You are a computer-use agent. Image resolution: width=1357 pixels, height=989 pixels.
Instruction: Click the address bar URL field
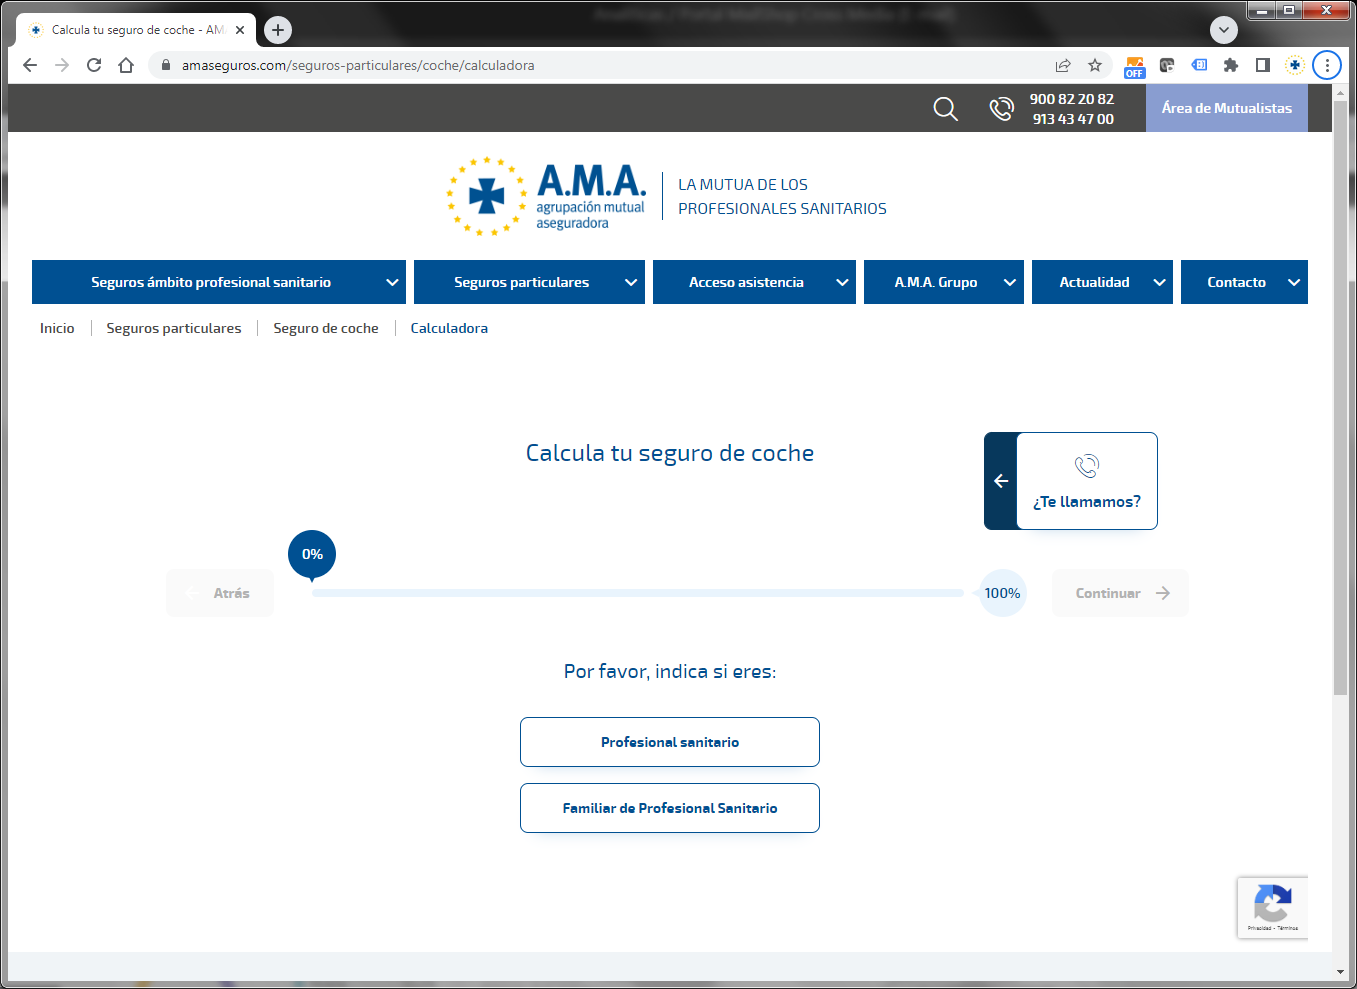coord(600,65)
